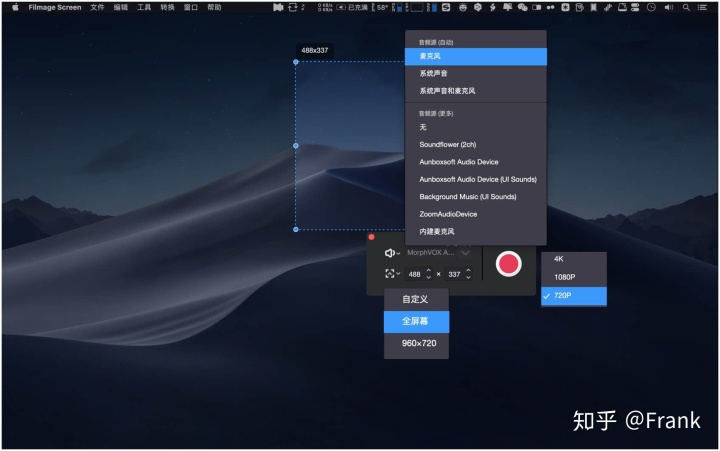Decrease the width with its down arrow

[428, 277]
